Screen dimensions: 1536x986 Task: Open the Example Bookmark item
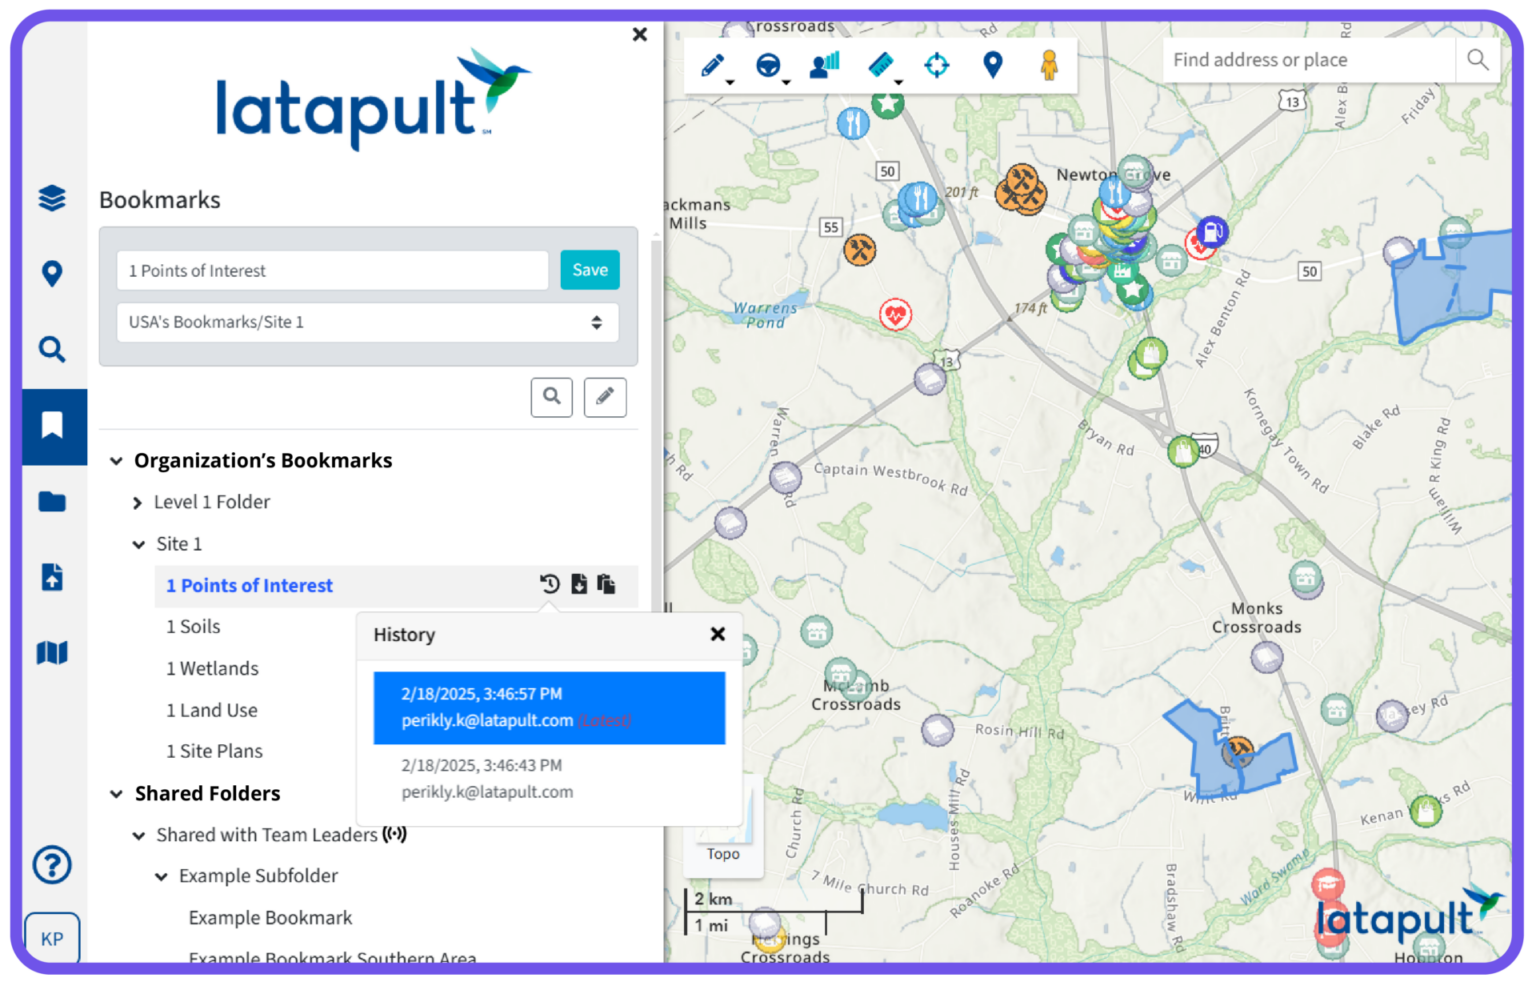pos(270,918)
